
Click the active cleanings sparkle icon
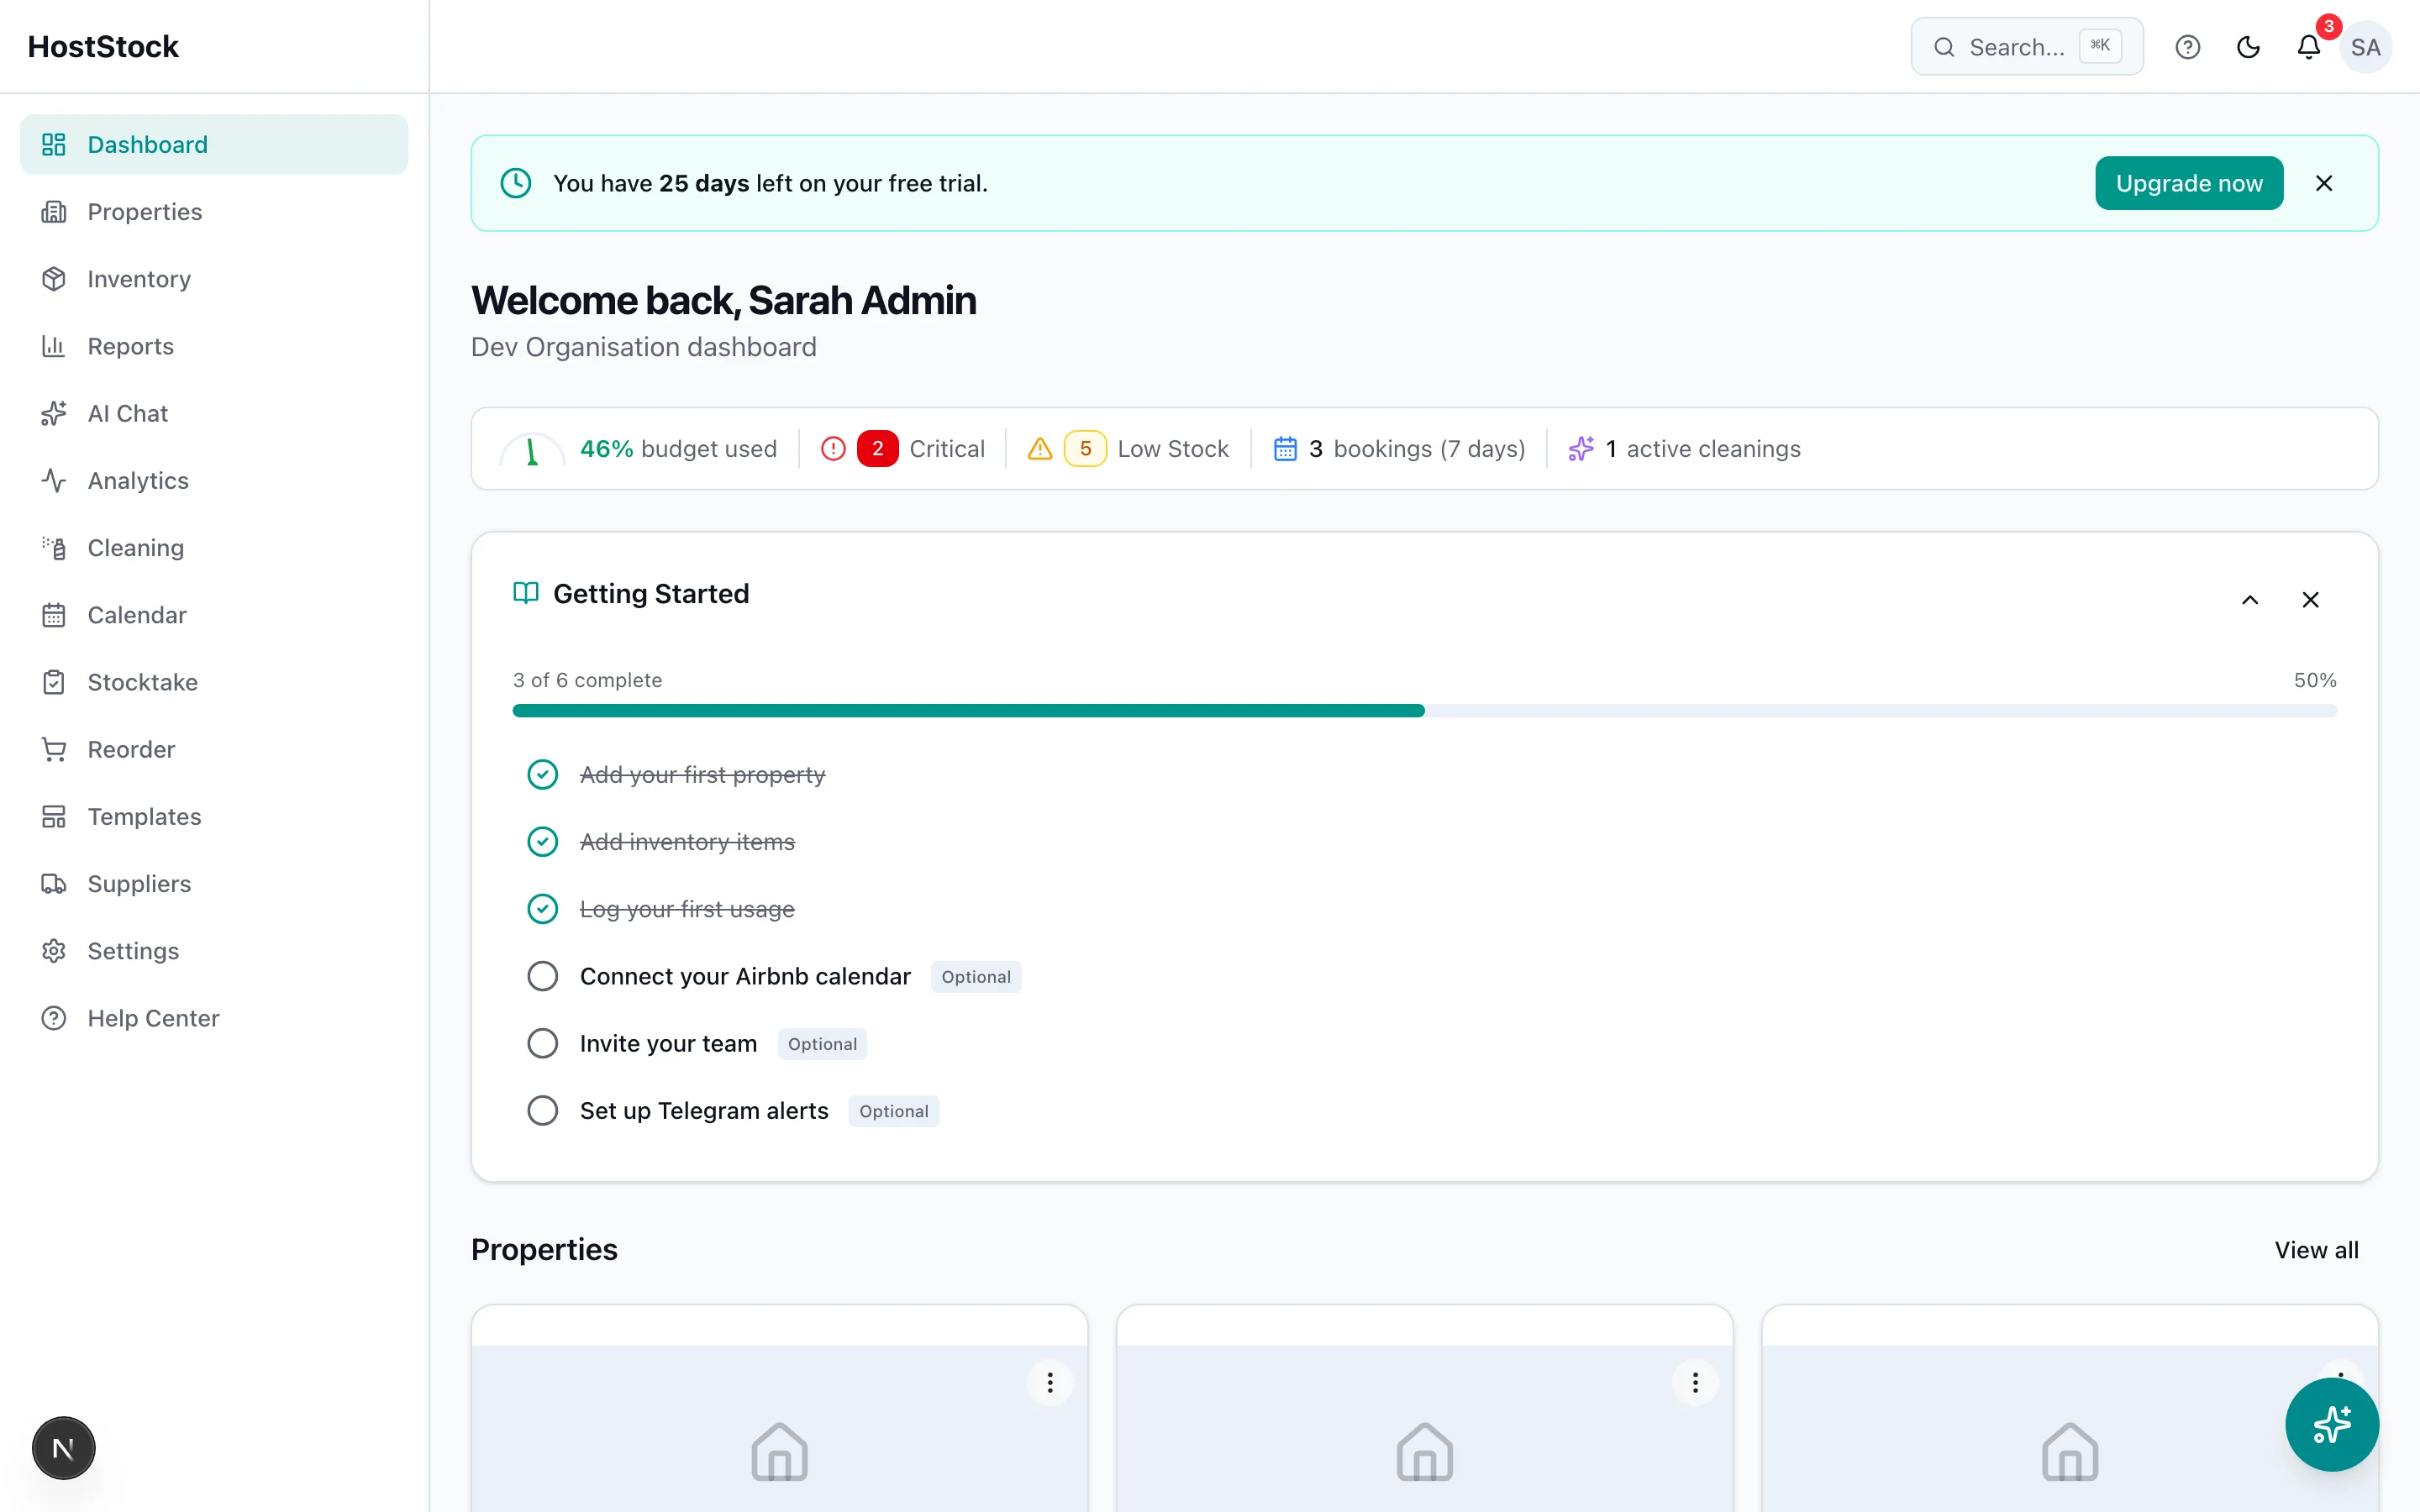coord(1581,449)
